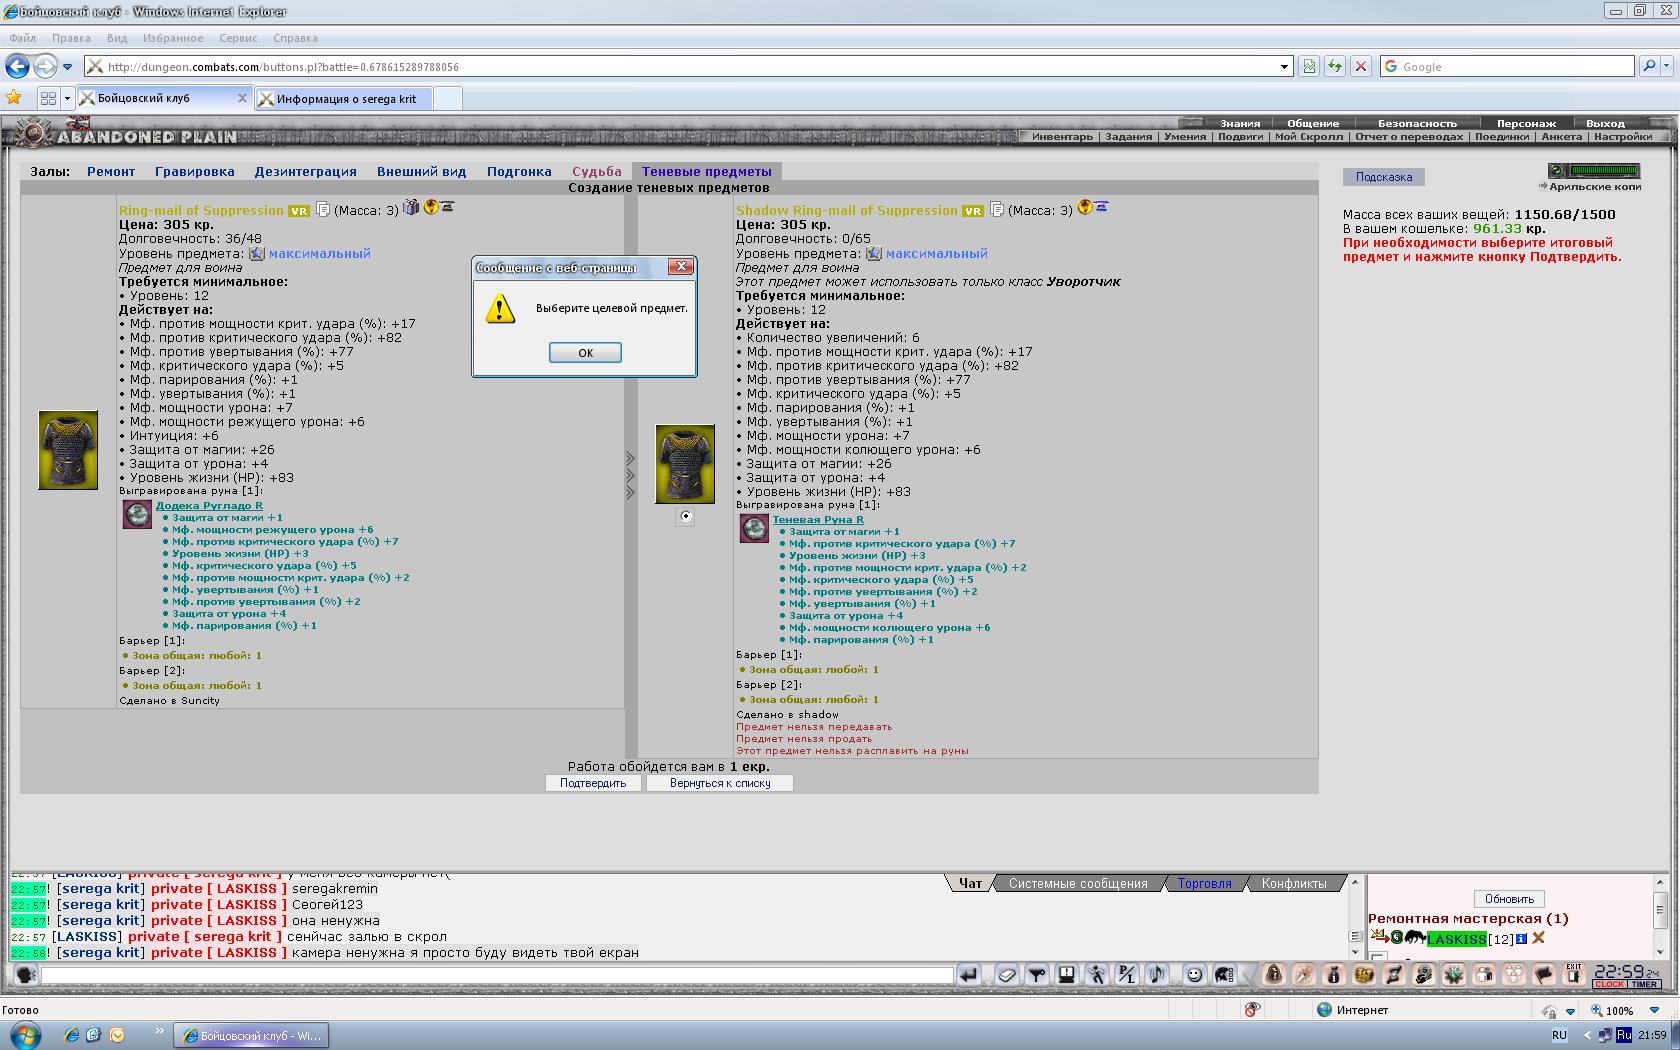1680x1050 pixels.
Task: Click the Ring-mail of Suppression armor thumbnail
Action: pos(68,450)
